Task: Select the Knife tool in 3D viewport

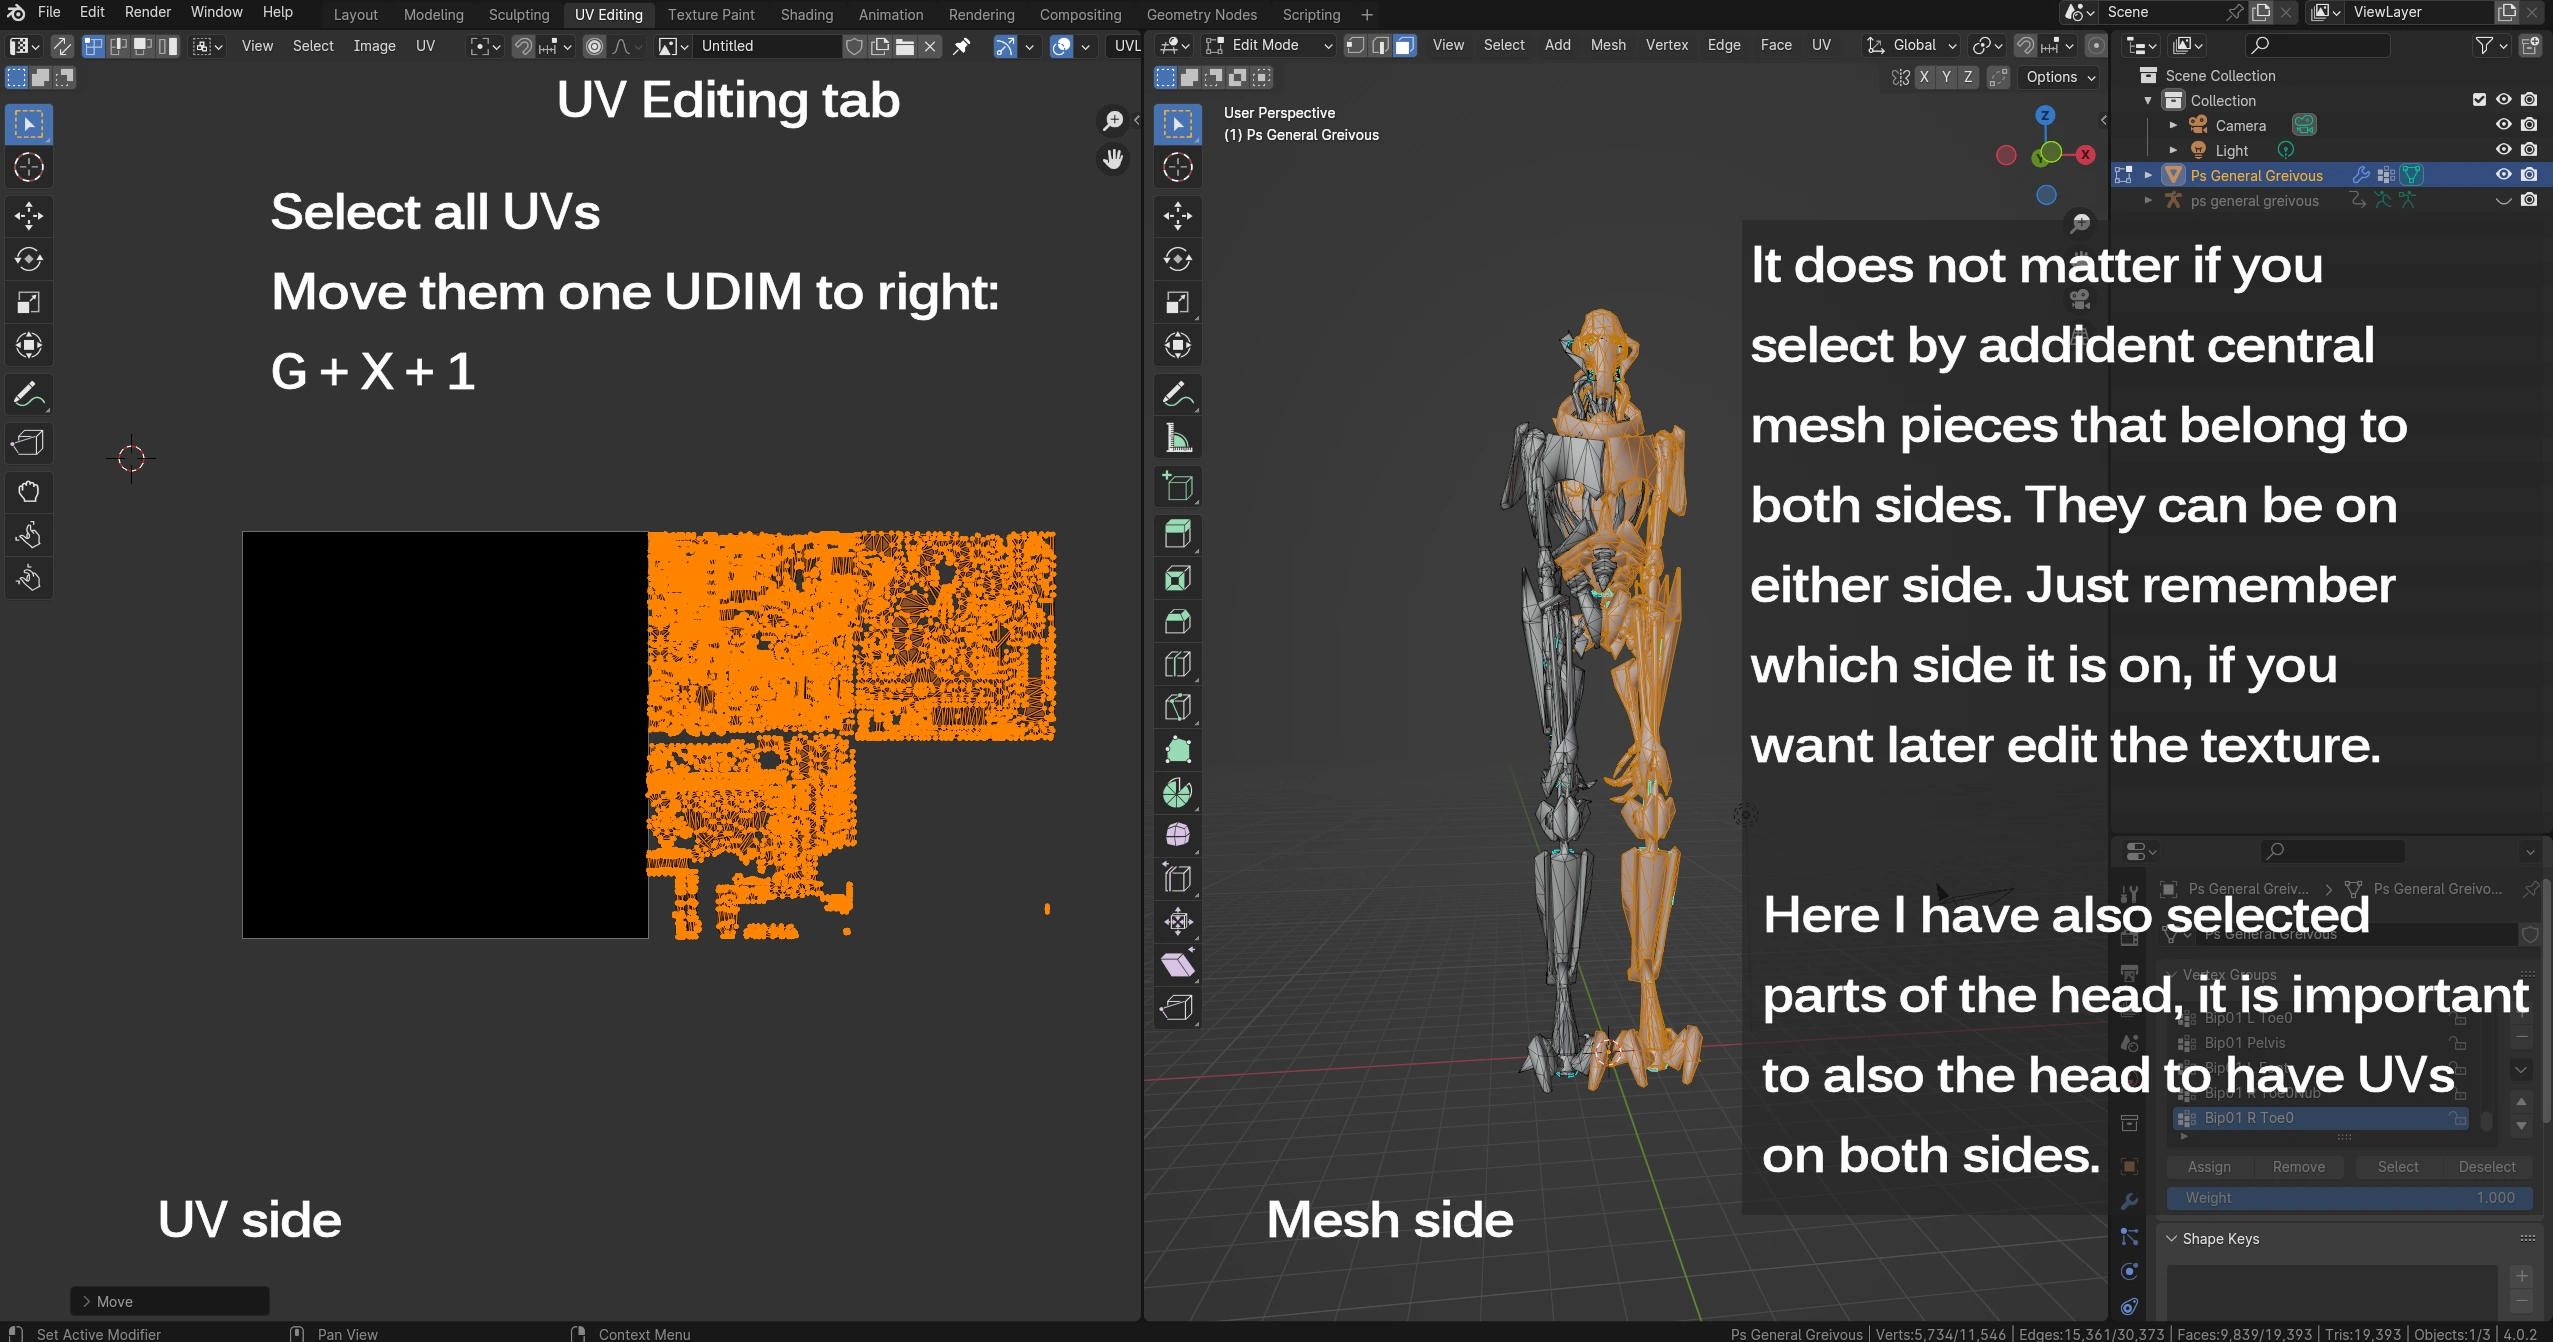Action: [x=1178, y=707]
